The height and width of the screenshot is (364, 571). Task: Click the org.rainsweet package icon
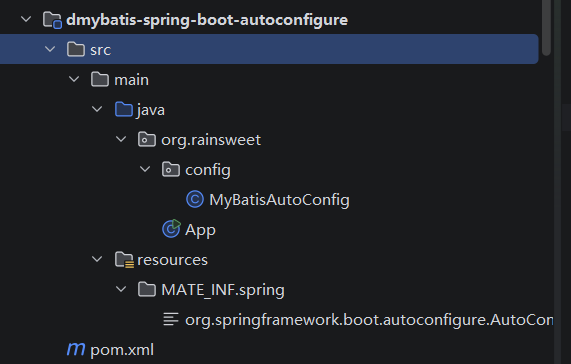coord(147,139)
